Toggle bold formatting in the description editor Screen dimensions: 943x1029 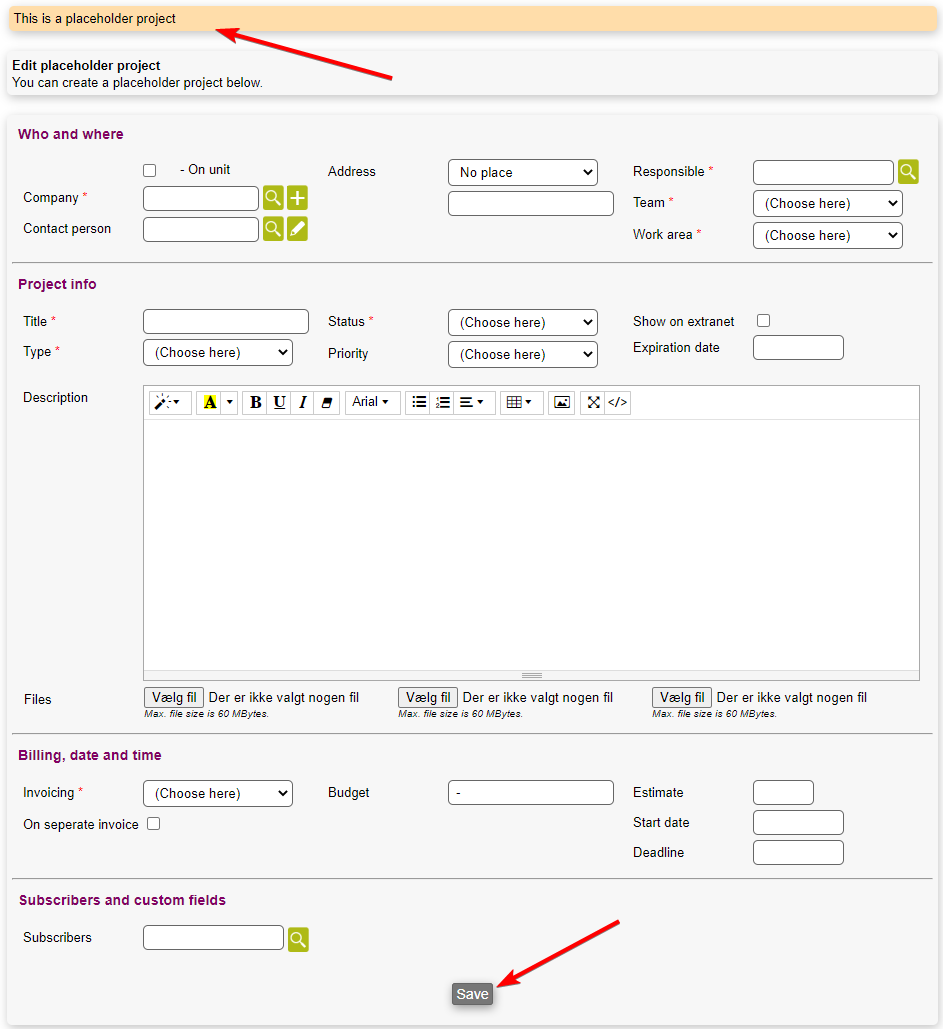pyautogui.click(x=255, y=402)
